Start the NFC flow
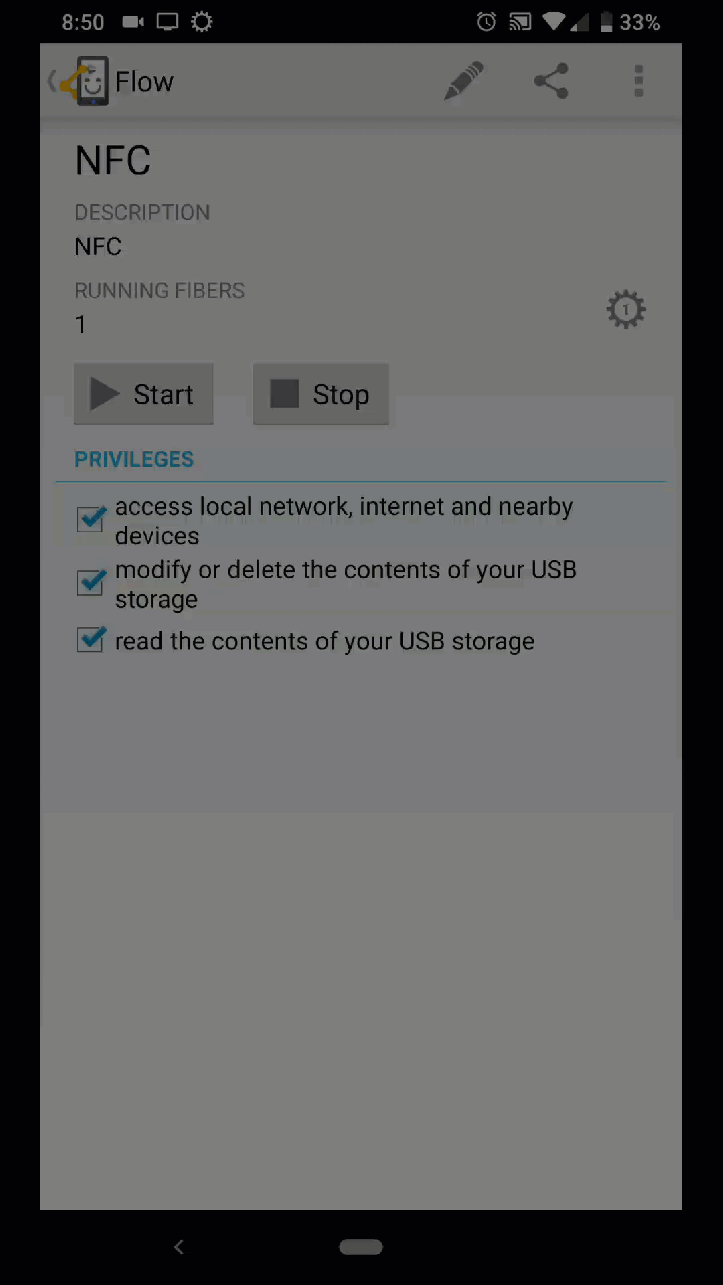The height and width of the screenshot is (1285, 723). click(x=143, y=394)
